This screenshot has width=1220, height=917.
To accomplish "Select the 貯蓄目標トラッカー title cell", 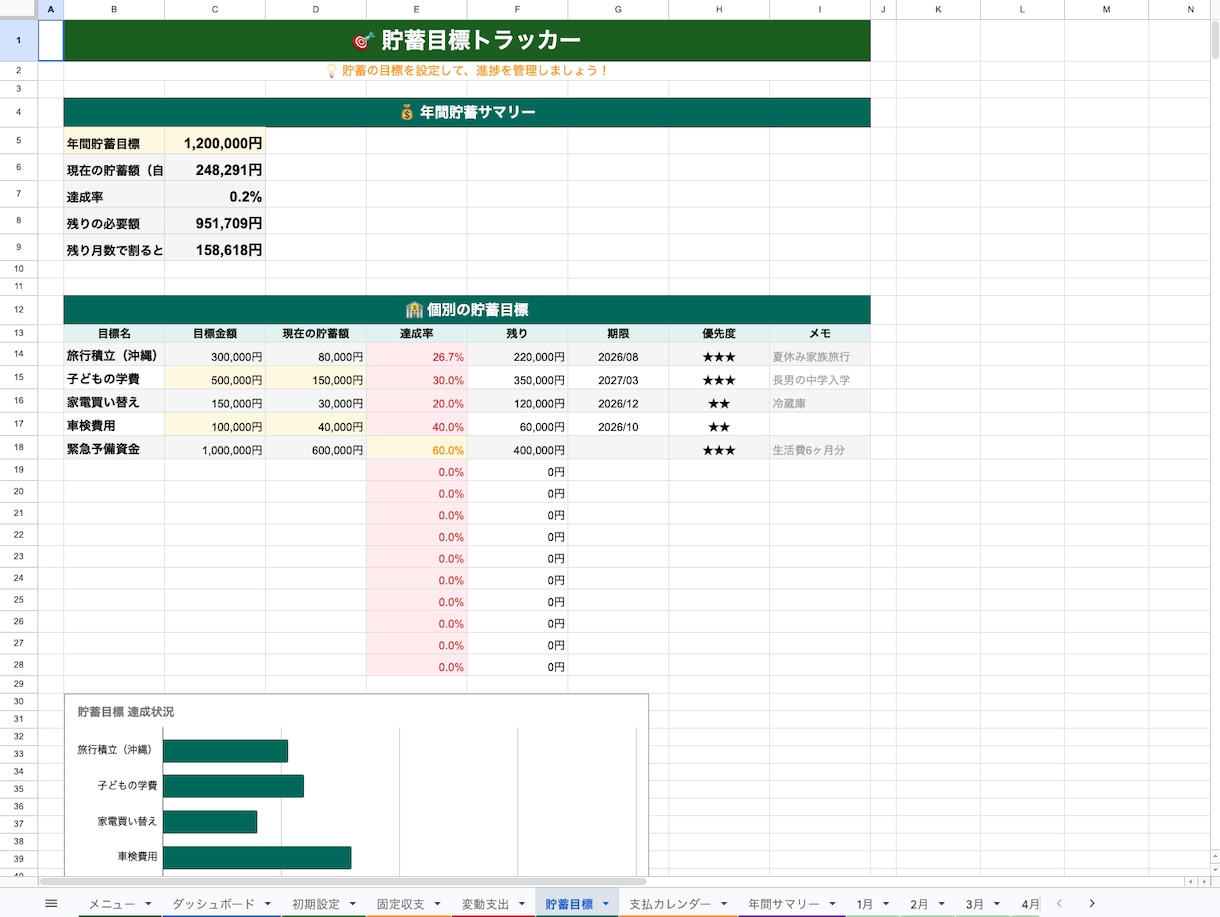I will [467, 41].
